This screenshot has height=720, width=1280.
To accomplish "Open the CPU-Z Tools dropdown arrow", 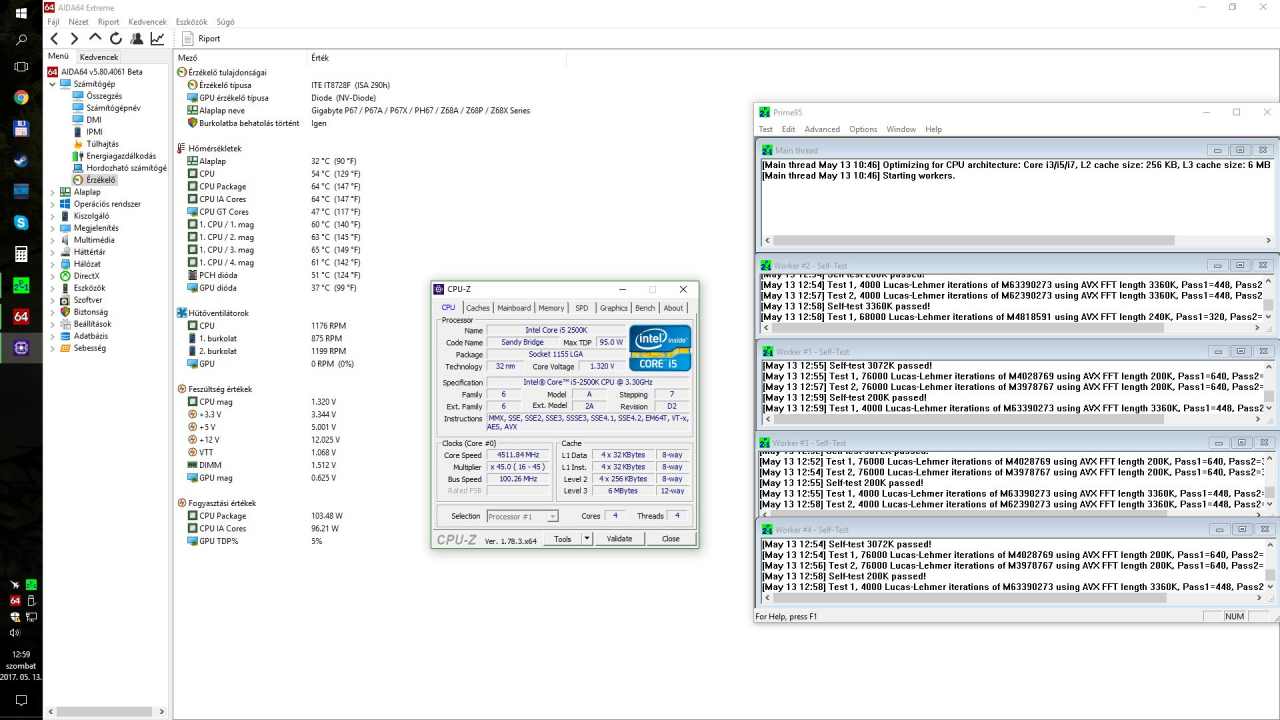I will [x=587, y=539].
